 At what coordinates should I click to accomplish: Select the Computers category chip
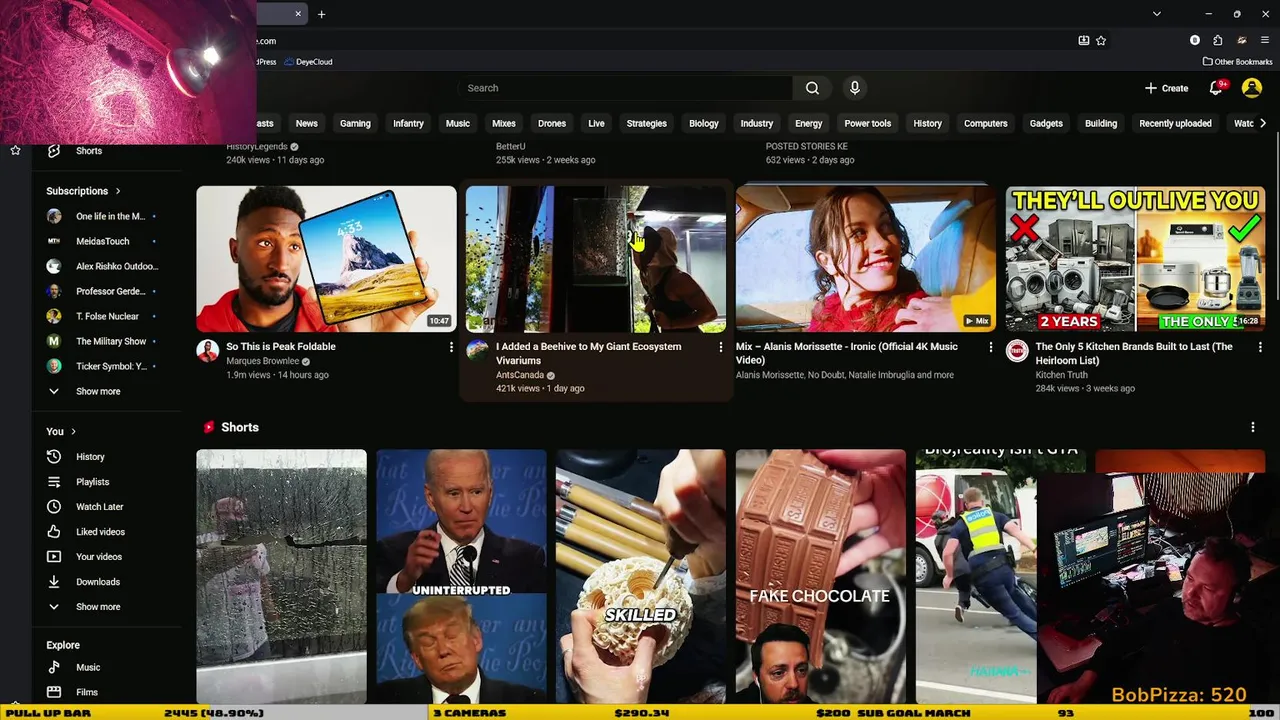click(x=985, y=124)
